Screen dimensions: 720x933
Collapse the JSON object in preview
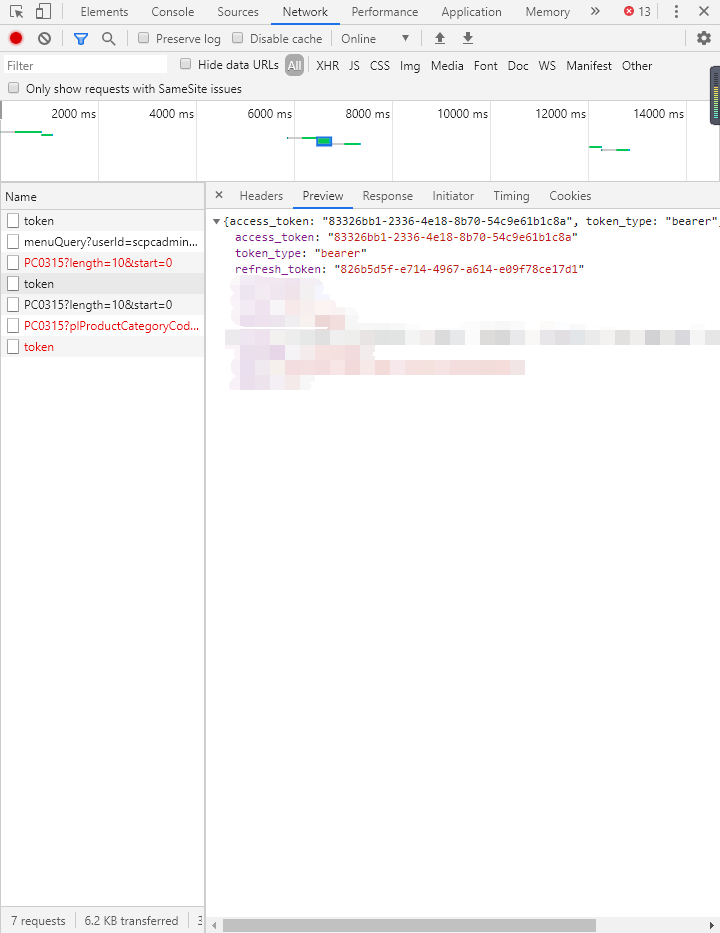pos(217,221)
